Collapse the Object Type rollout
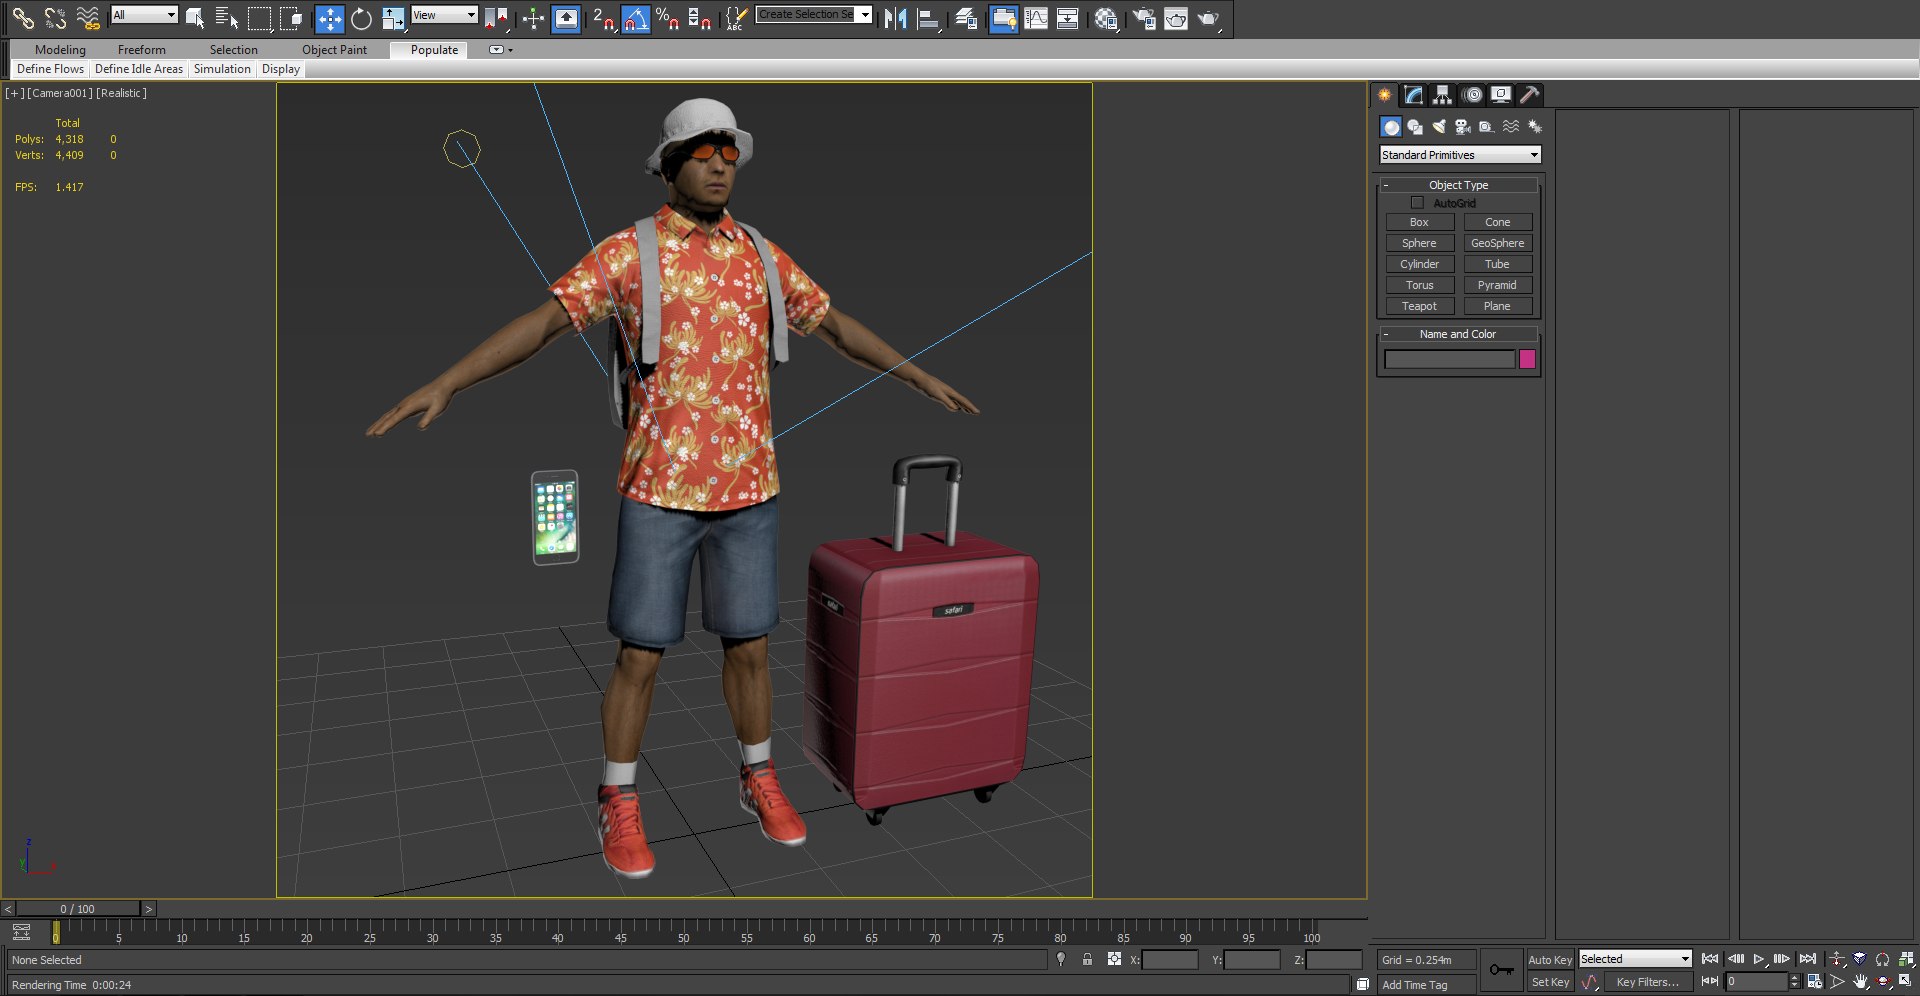This screenshot has height=996, width=1920. tap(1458, 185)
